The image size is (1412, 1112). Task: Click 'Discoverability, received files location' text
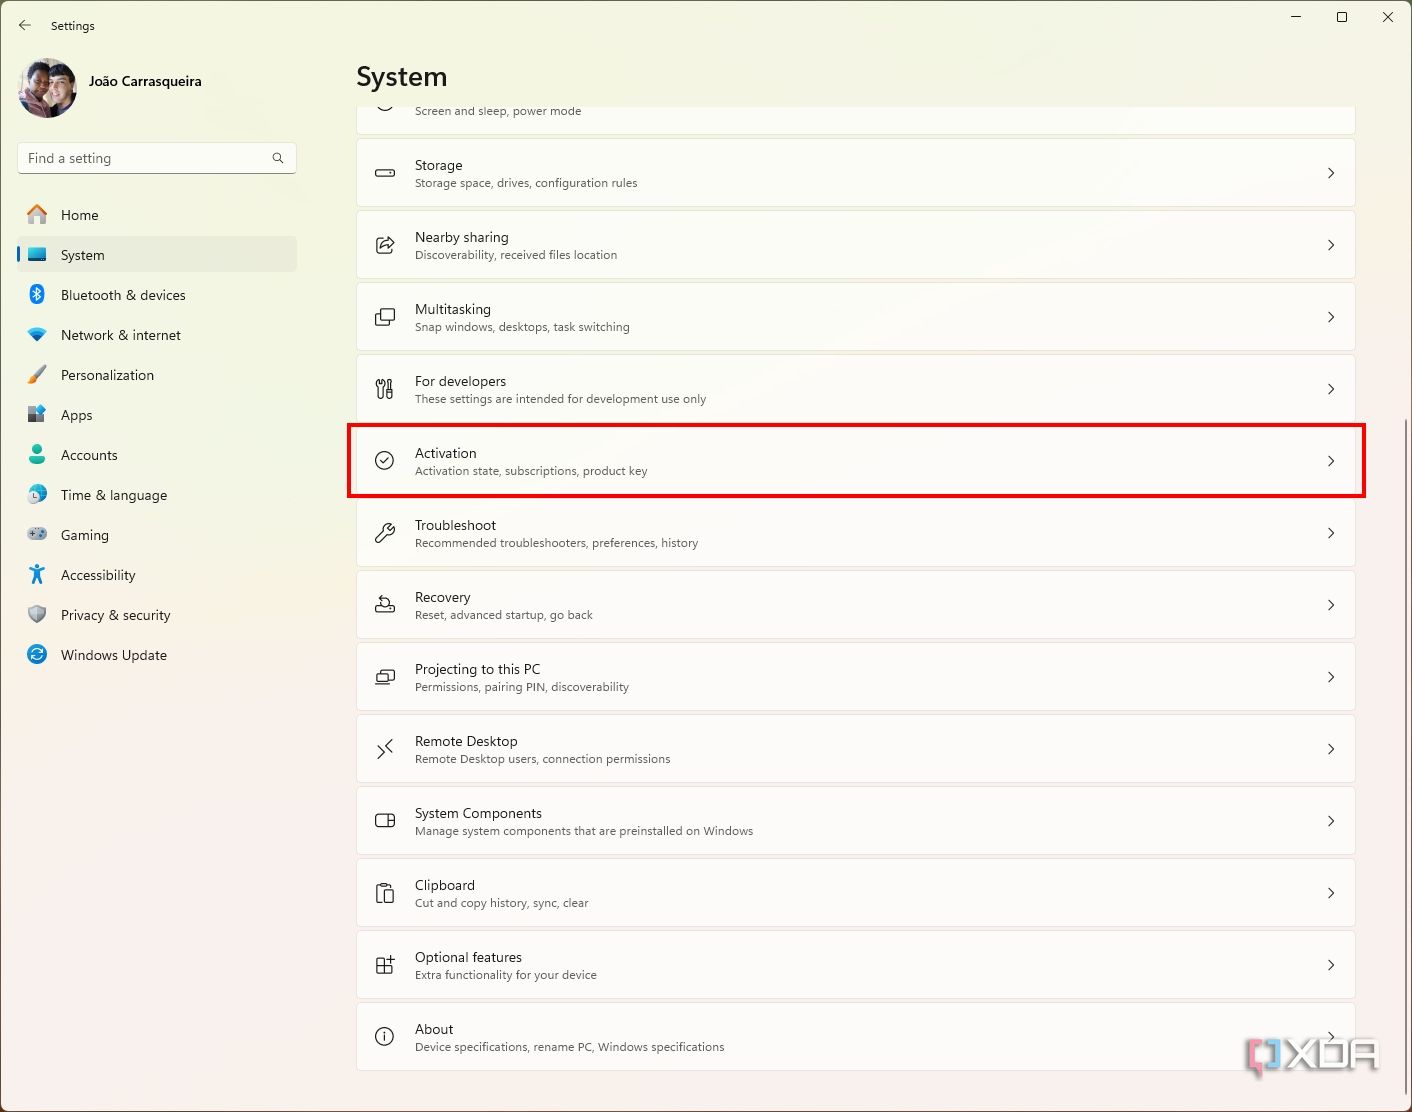516,255
